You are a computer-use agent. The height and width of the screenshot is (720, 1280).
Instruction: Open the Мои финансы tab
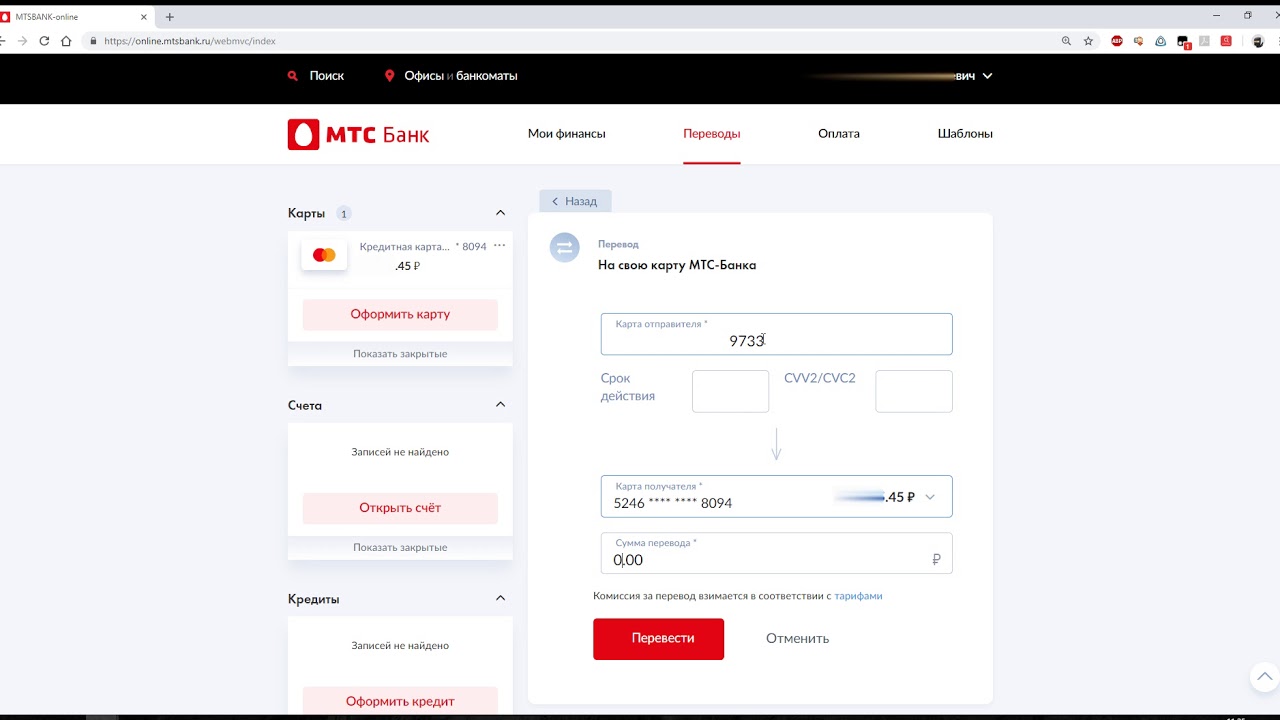(566, 134)
